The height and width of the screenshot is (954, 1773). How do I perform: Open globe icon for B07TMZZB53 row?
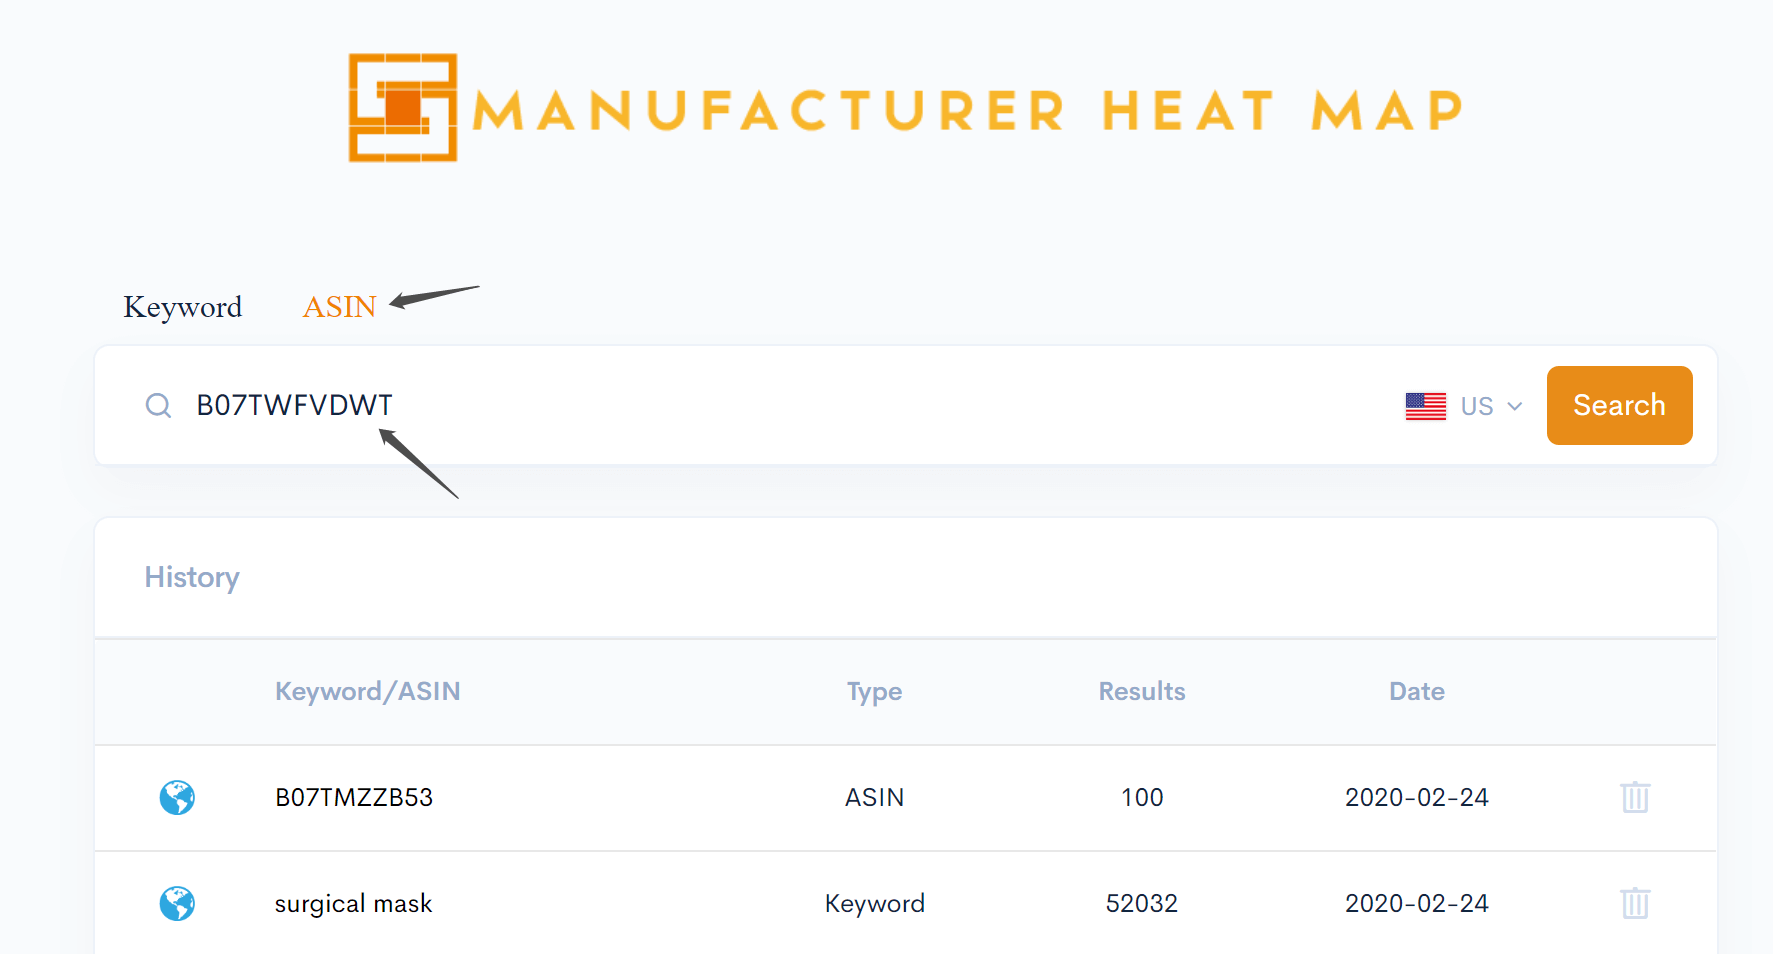click(x=177, y=798)
